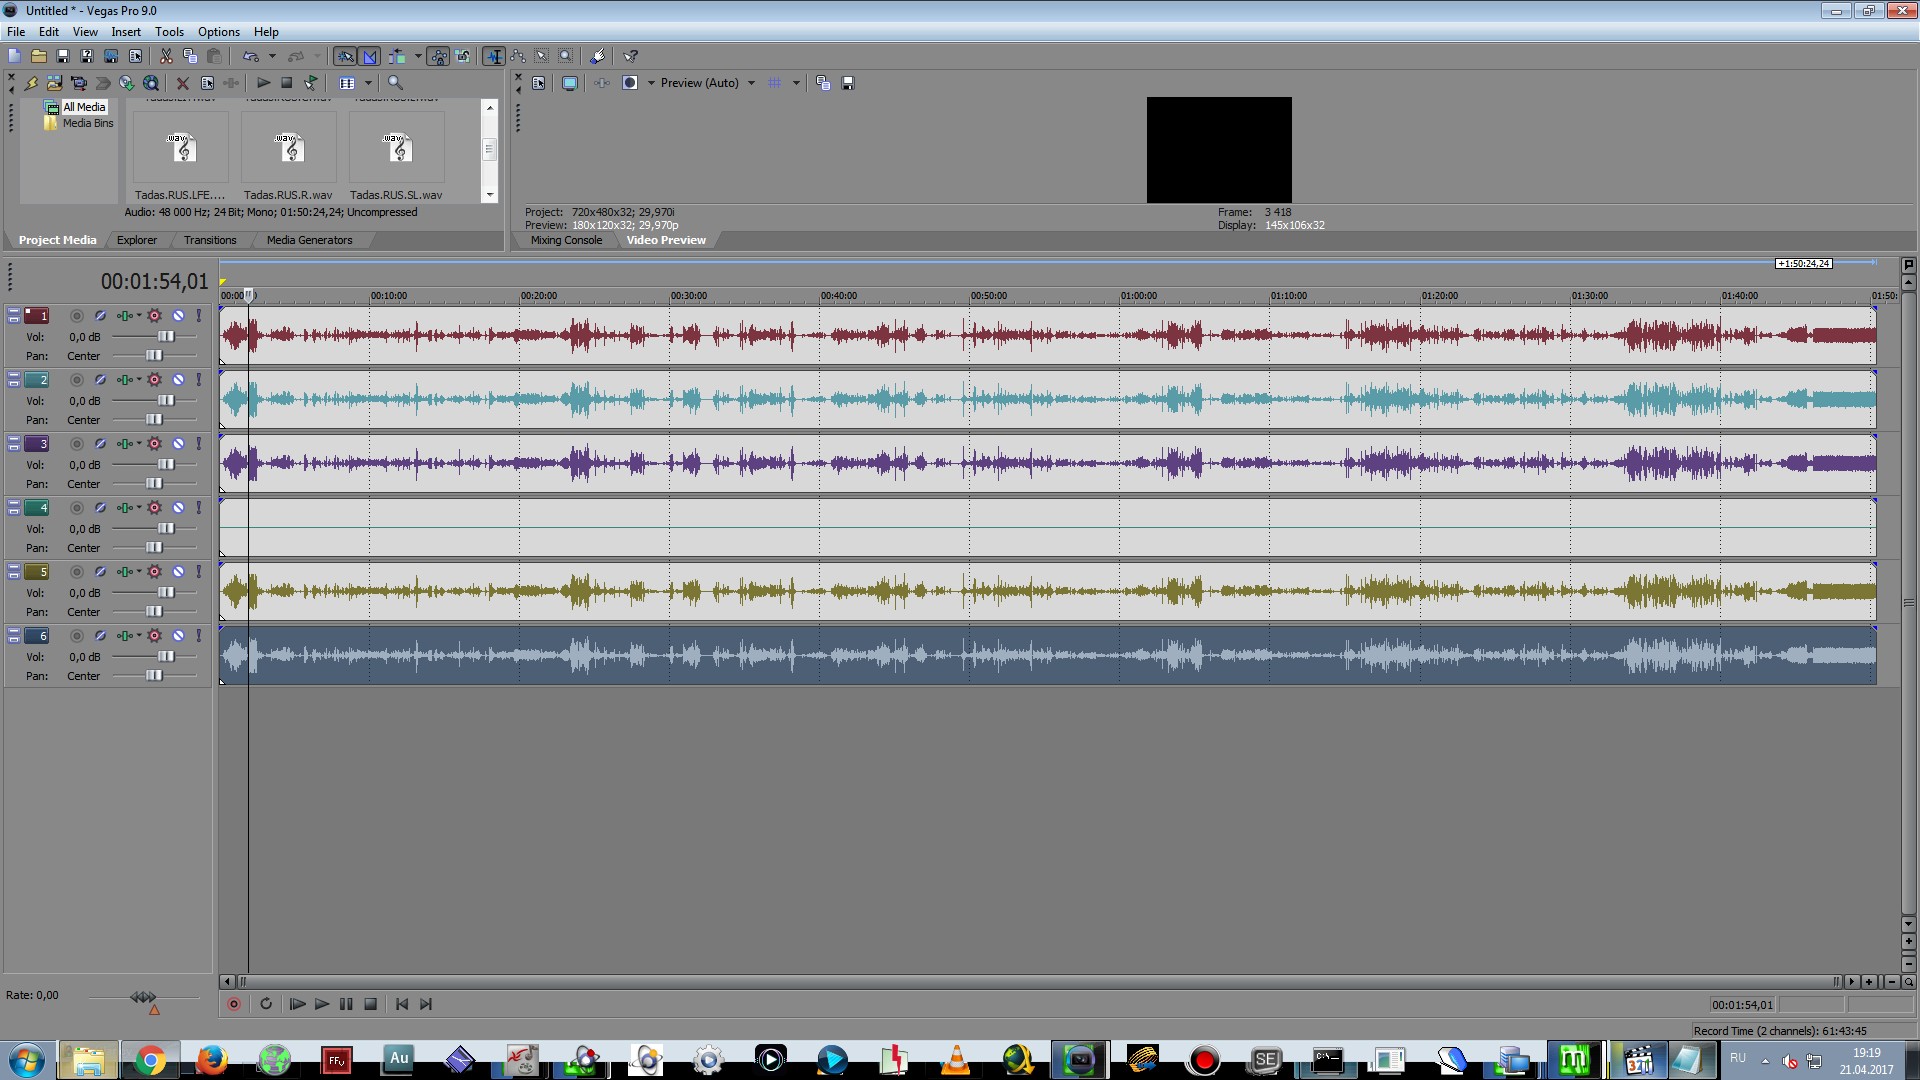Start Project Media preview playback
The width and height of the screenshot is (1920, 1080).
pyautogui.click(x=263, y=83)
